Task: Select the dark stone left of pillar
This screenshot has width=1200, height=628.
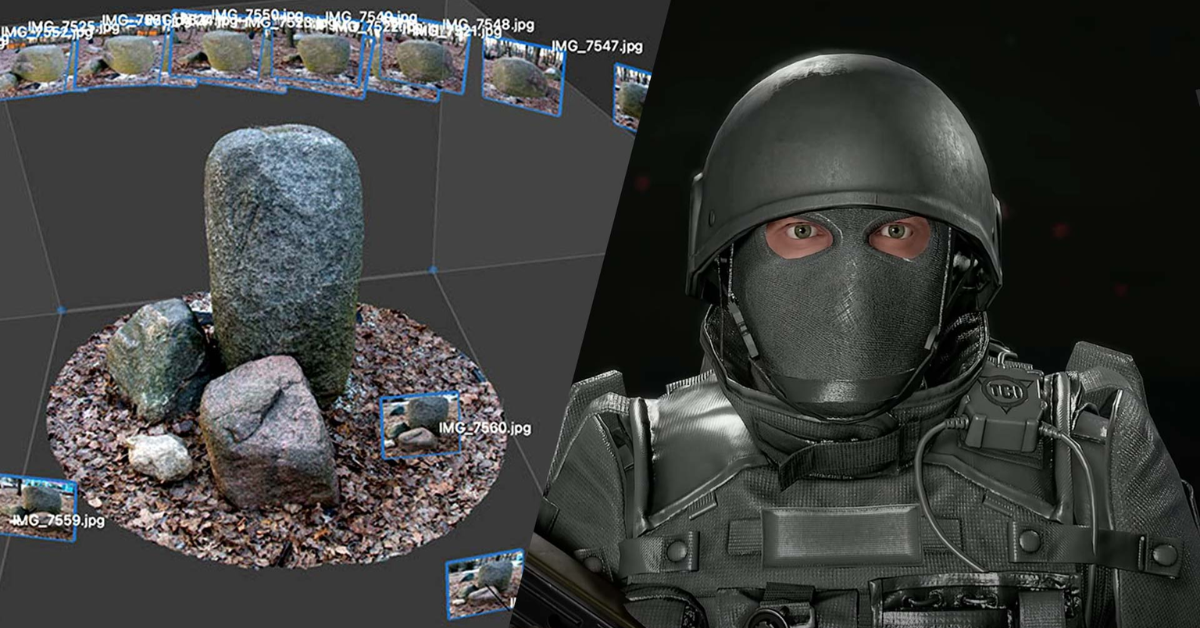Action: (157, 355)
